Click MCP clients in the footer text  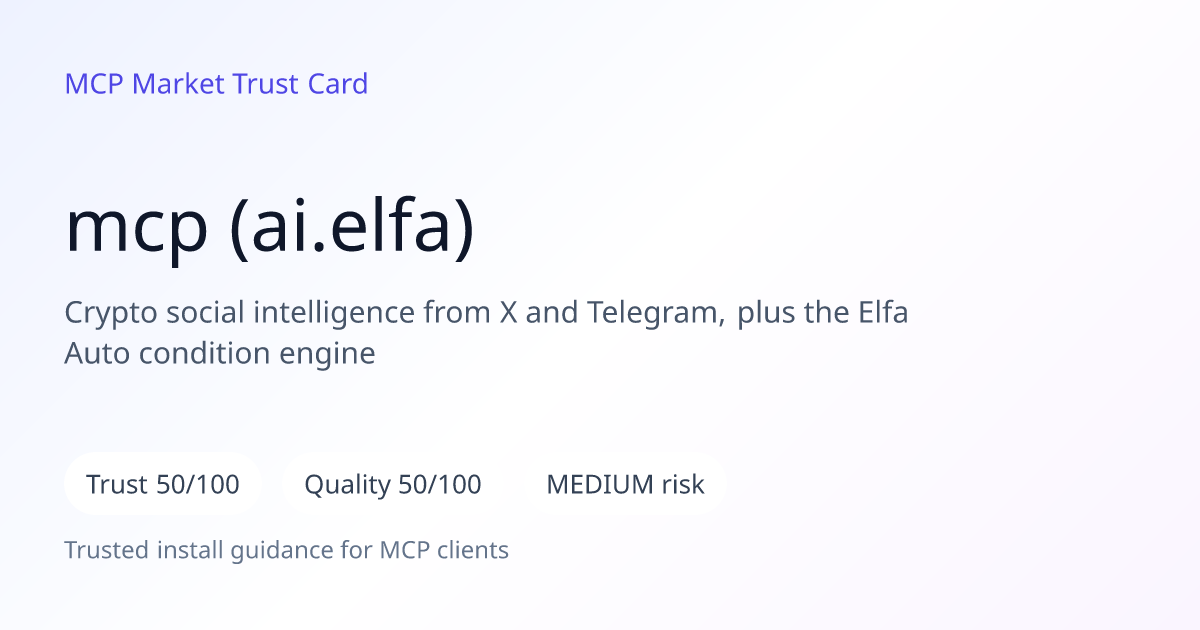[444, 550]
